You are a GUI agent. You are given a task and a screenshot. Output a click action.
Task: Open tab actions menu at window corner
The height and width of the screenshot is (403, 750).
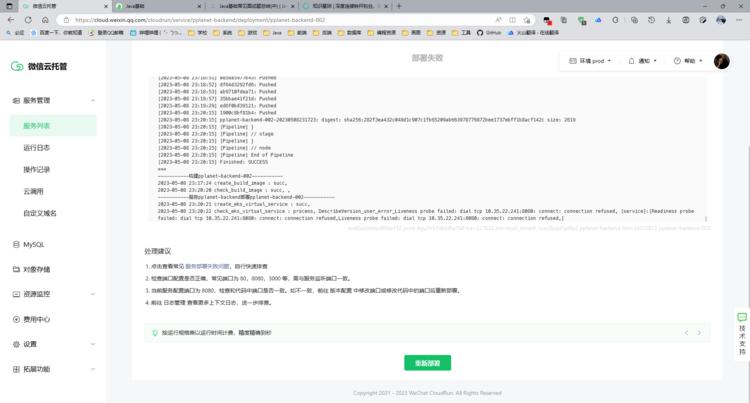click(x=9, y=6)
